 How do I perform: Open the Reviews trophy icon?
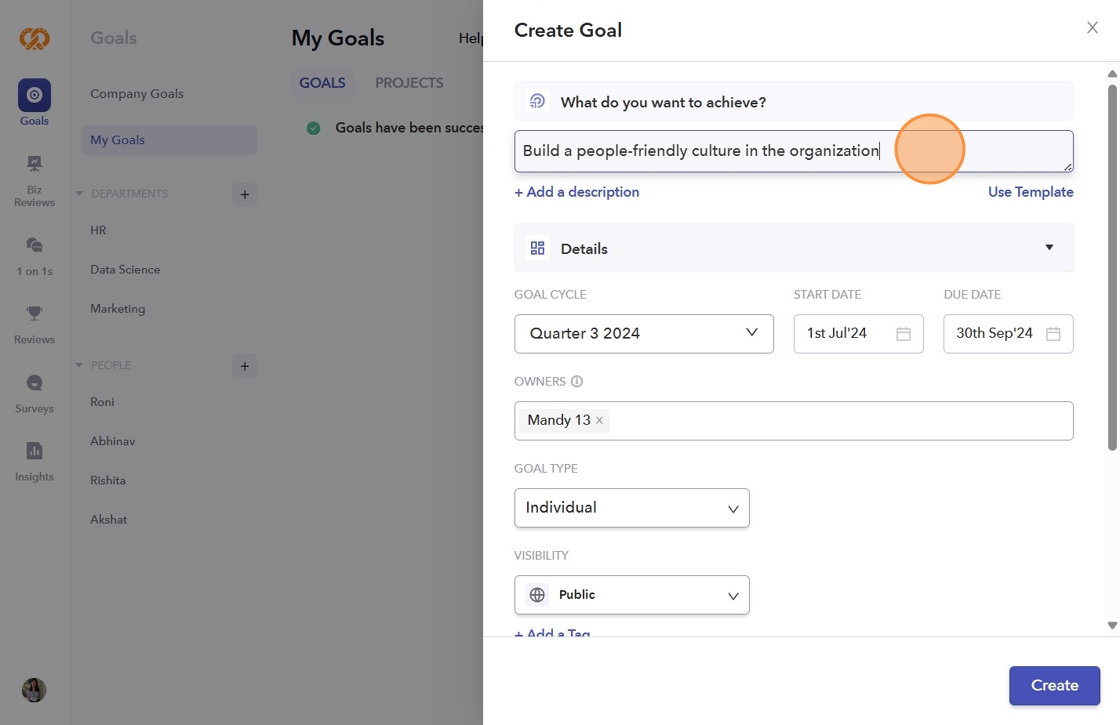(x=34, y=314)
